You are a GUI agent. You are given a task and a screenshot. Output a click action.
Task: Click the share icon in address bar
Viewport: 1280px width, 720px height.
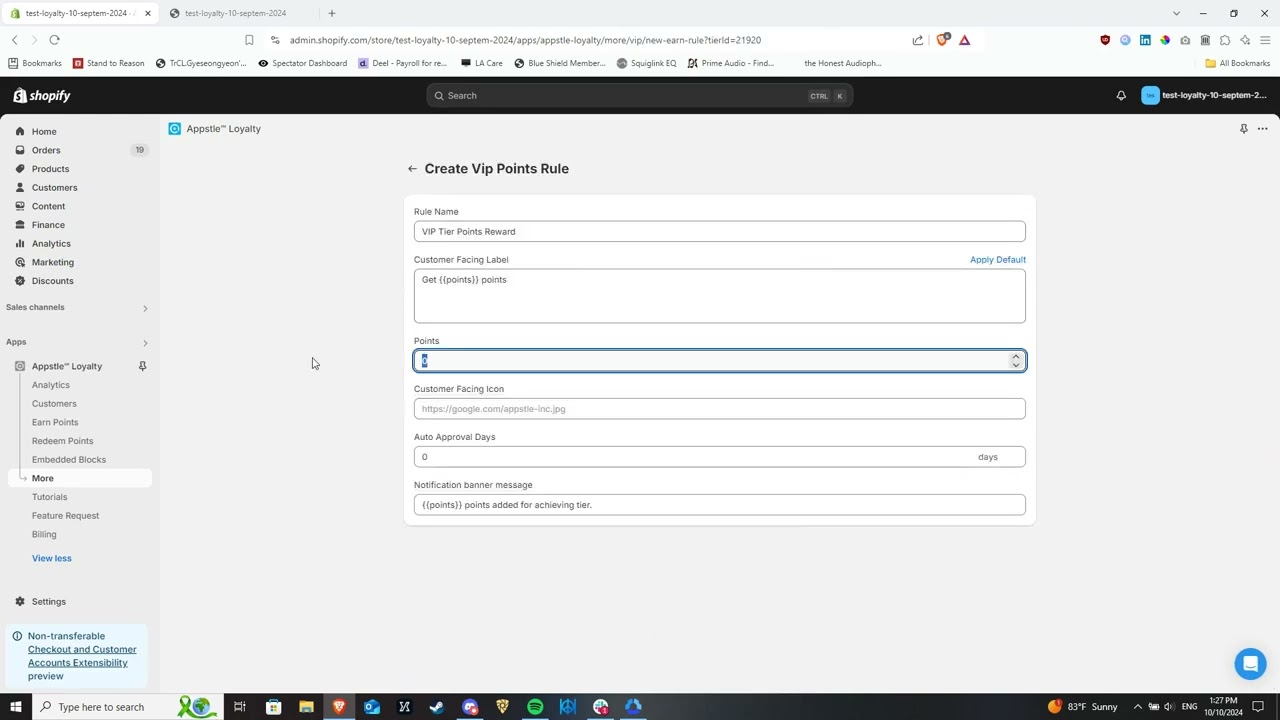918,40
